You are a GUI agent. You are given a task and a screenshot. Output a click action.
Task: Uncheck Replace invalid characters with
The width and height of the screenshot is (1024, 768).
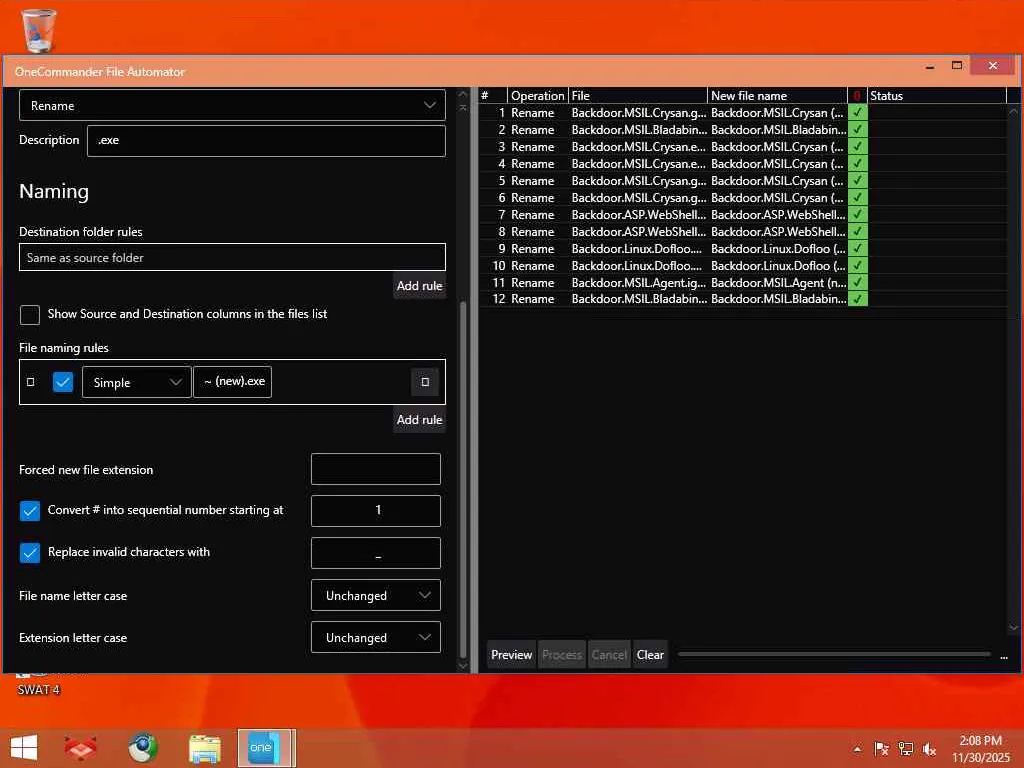pyautogui.click(x=29, y=552)
